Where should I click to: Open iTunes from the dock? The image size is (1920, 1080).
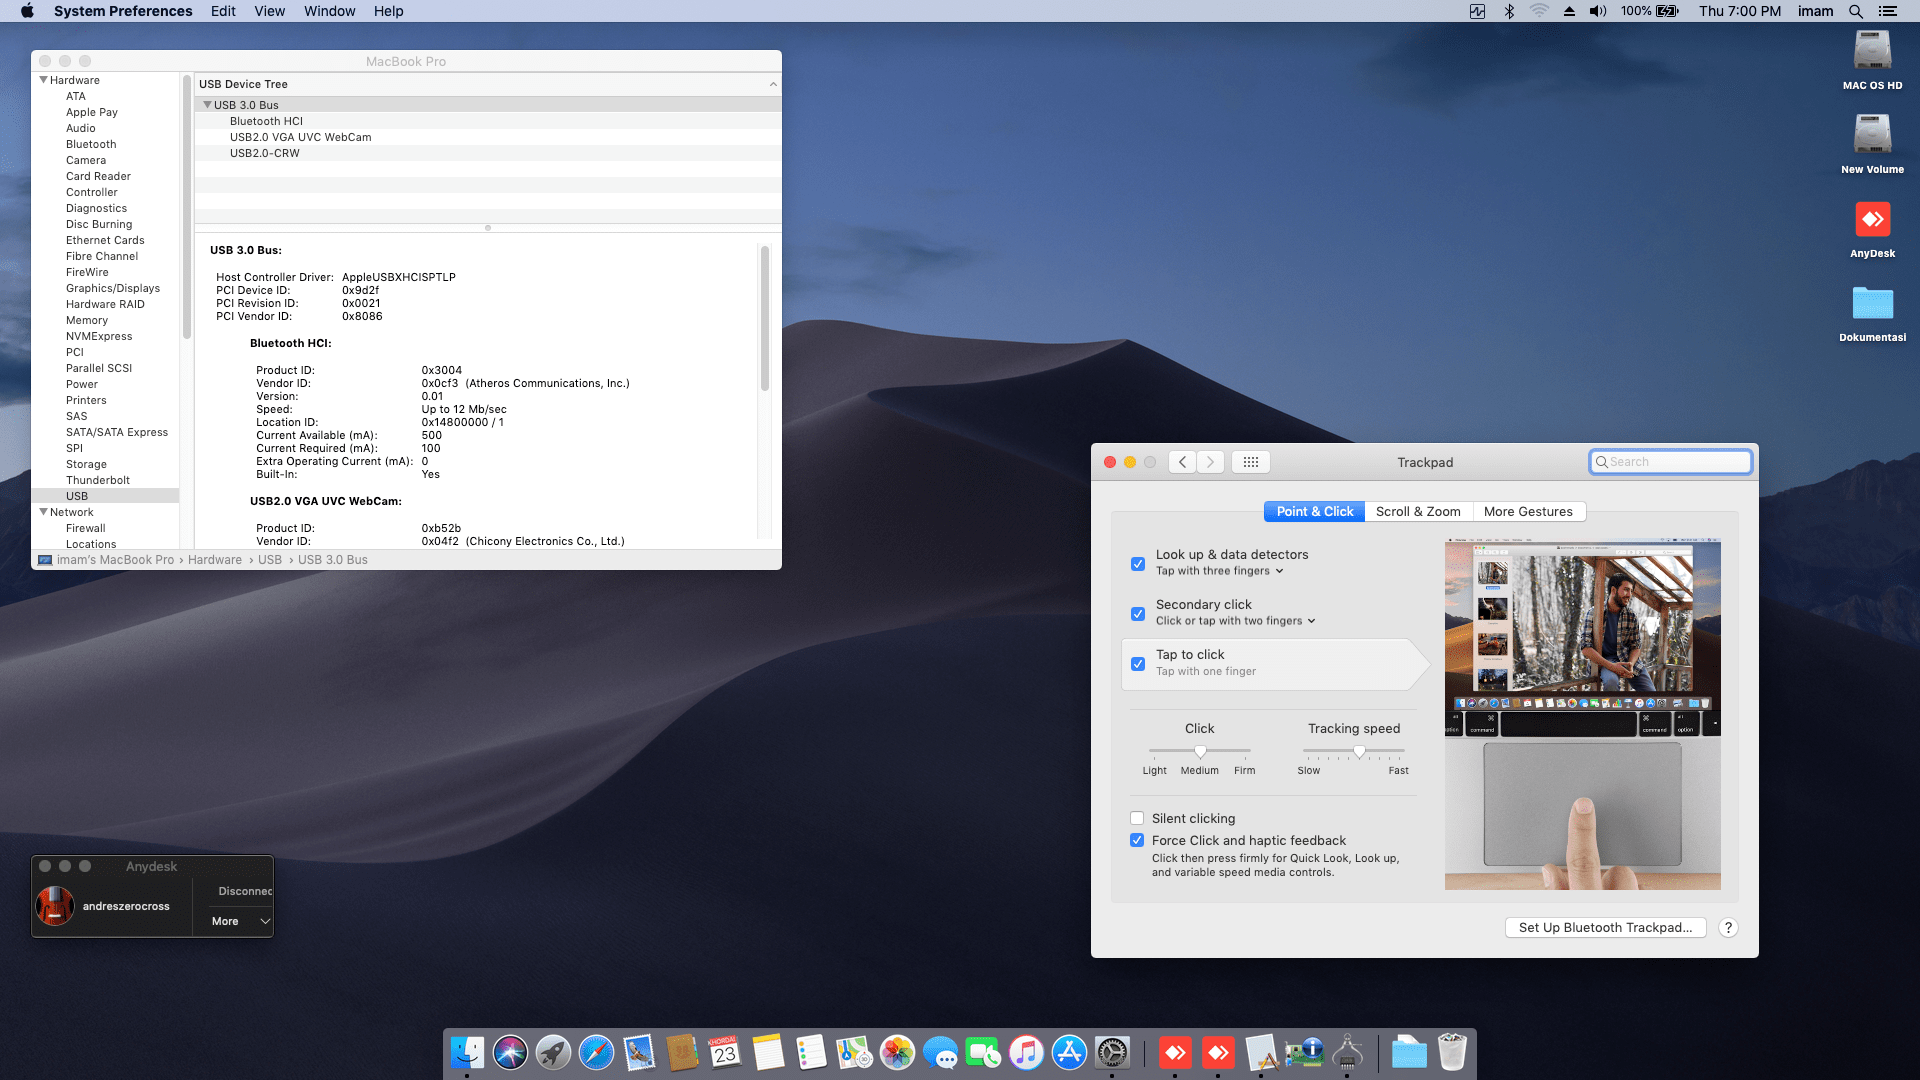[x=1026, y=1052]
